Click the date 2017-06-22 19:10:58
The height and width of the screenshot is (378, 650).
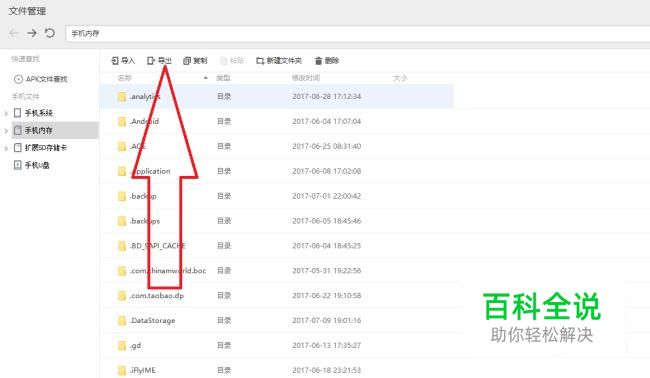click(x=327, y=295)
